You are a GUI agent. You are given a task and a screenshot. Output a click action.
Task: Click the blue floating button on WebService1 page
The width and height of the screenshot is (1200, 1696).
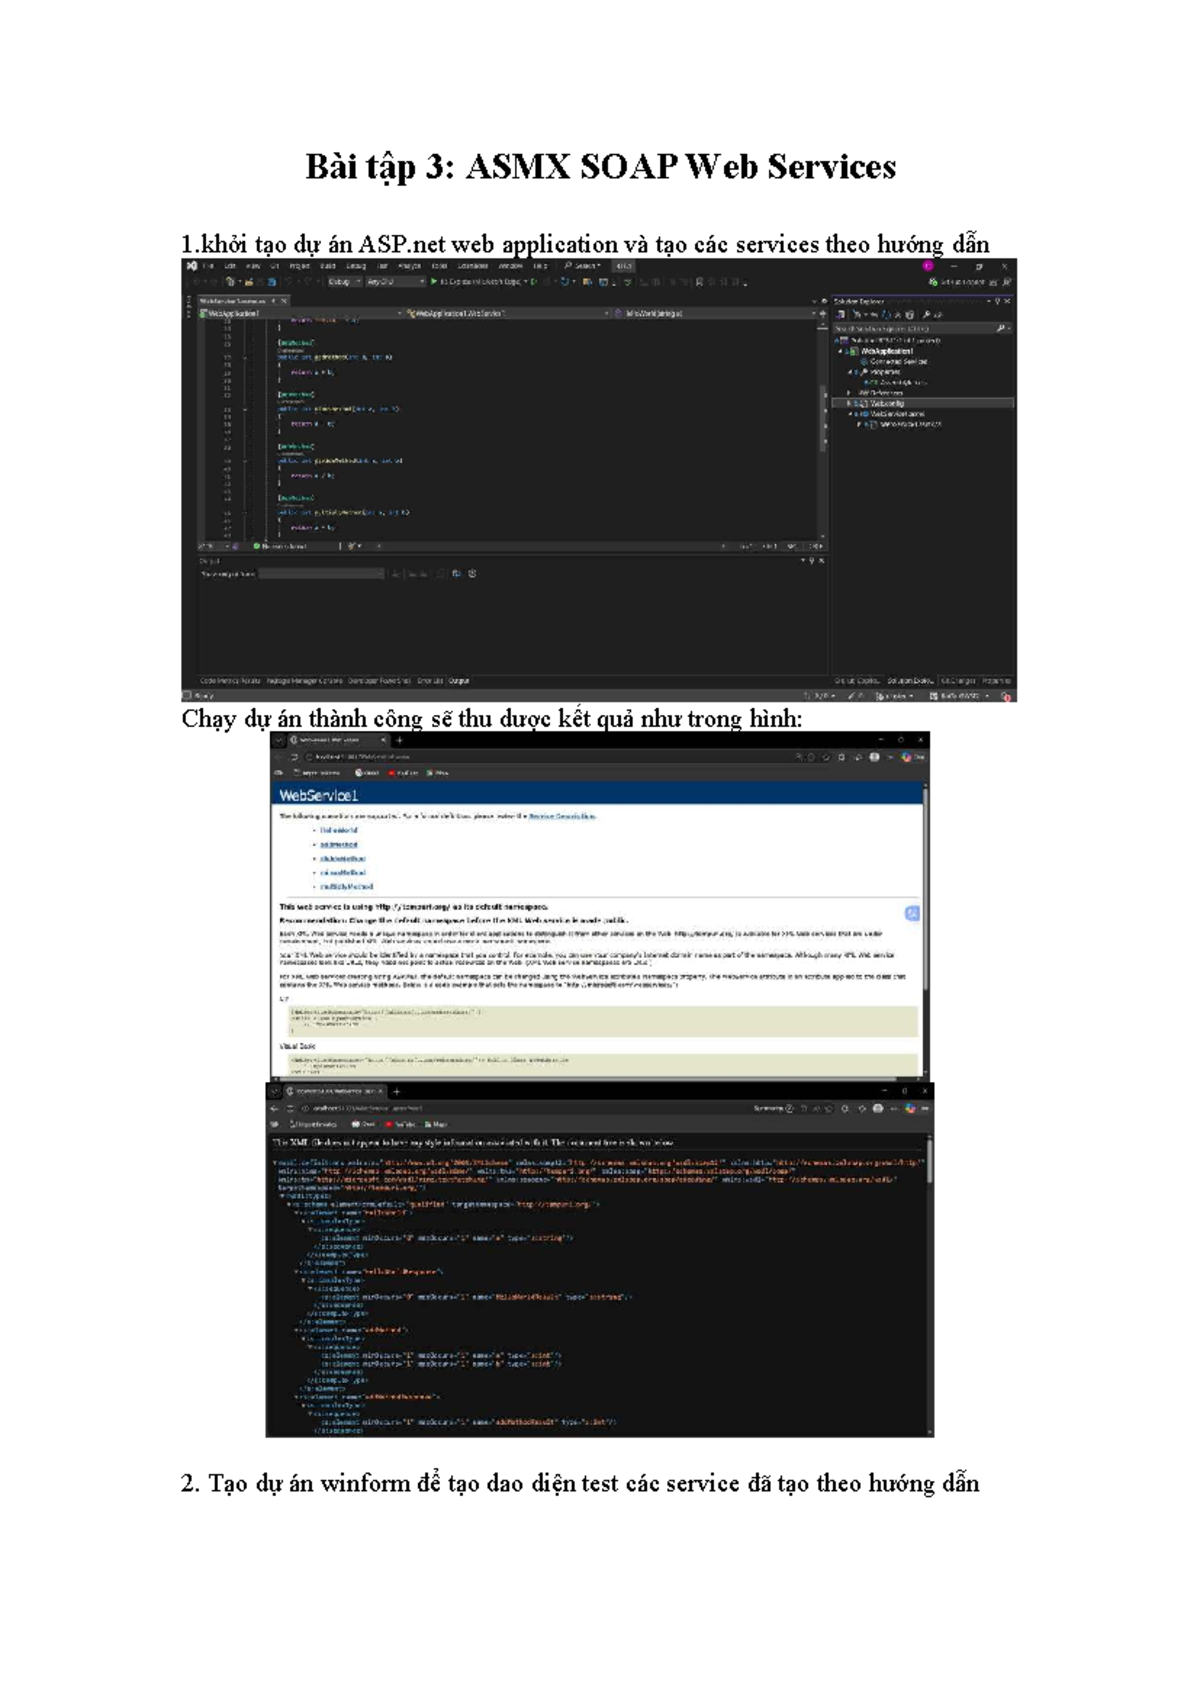tap(911, 913)
